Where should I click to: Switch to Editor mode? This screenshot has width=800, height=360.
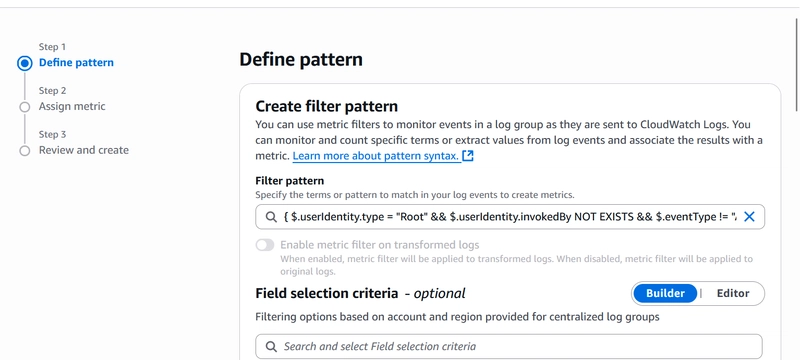click(x=733, y=293)
